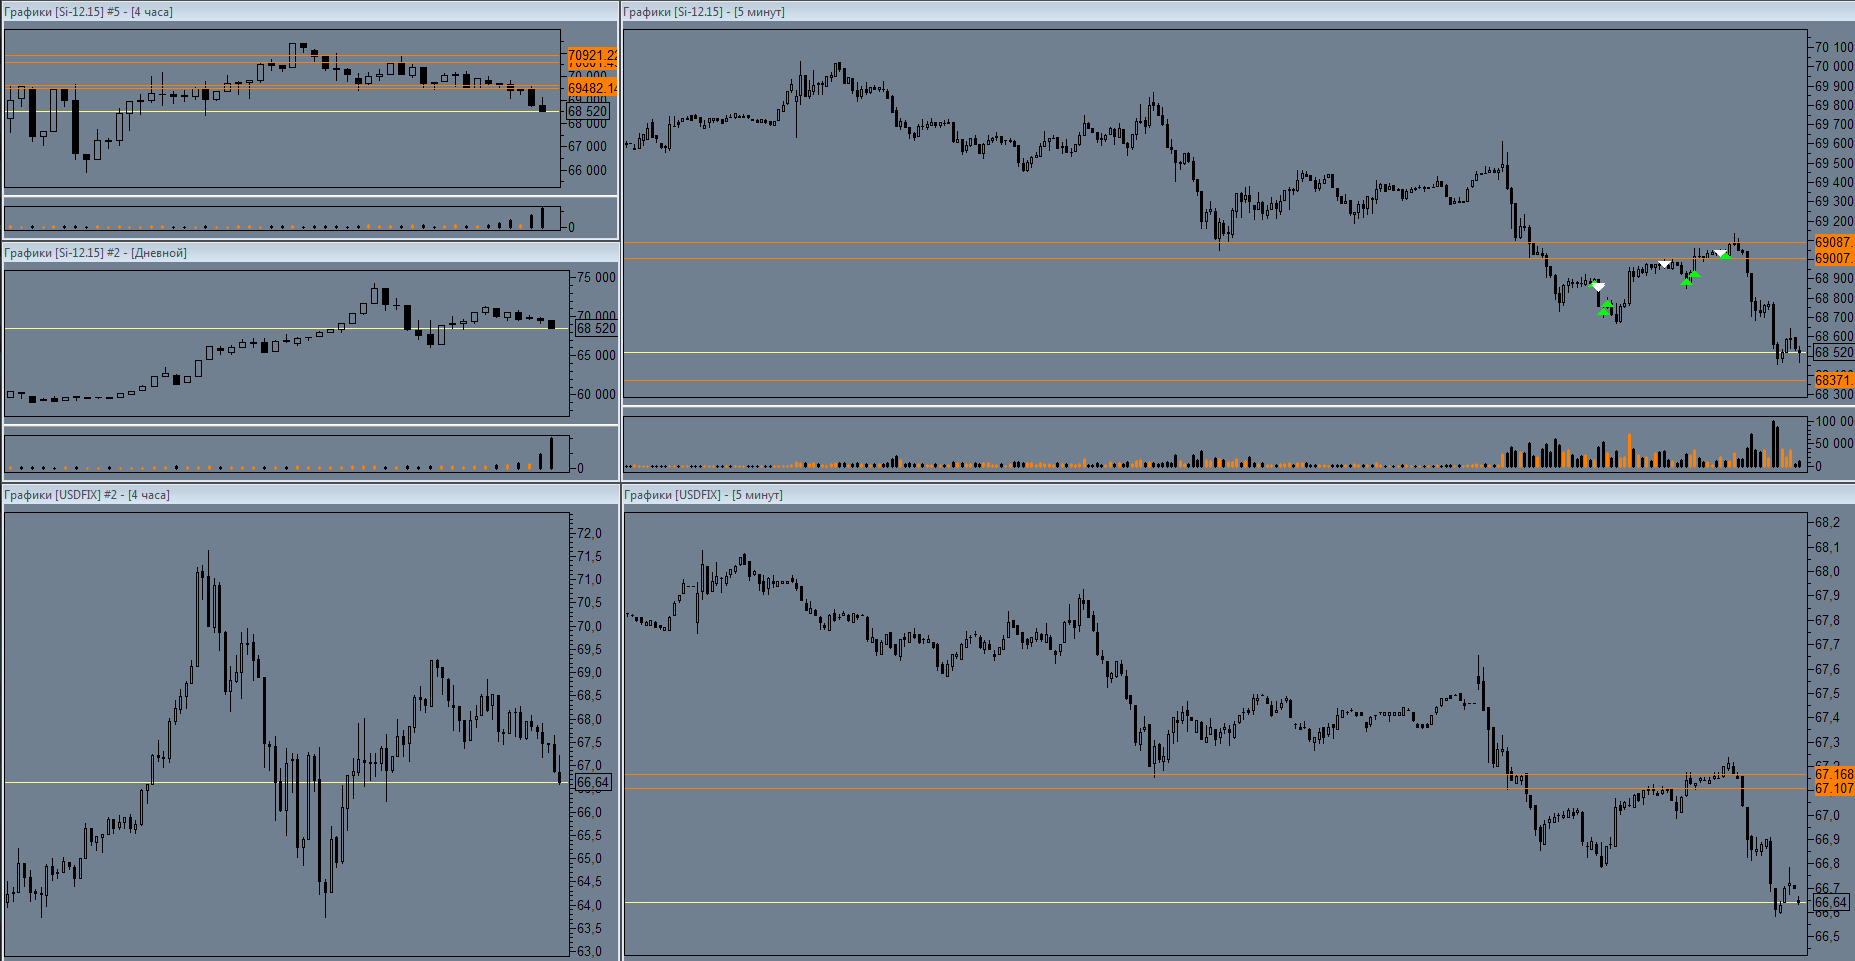
Task: Click the 66,64 price box on USDFIX 4-hour chart
Action: point(592,782)
